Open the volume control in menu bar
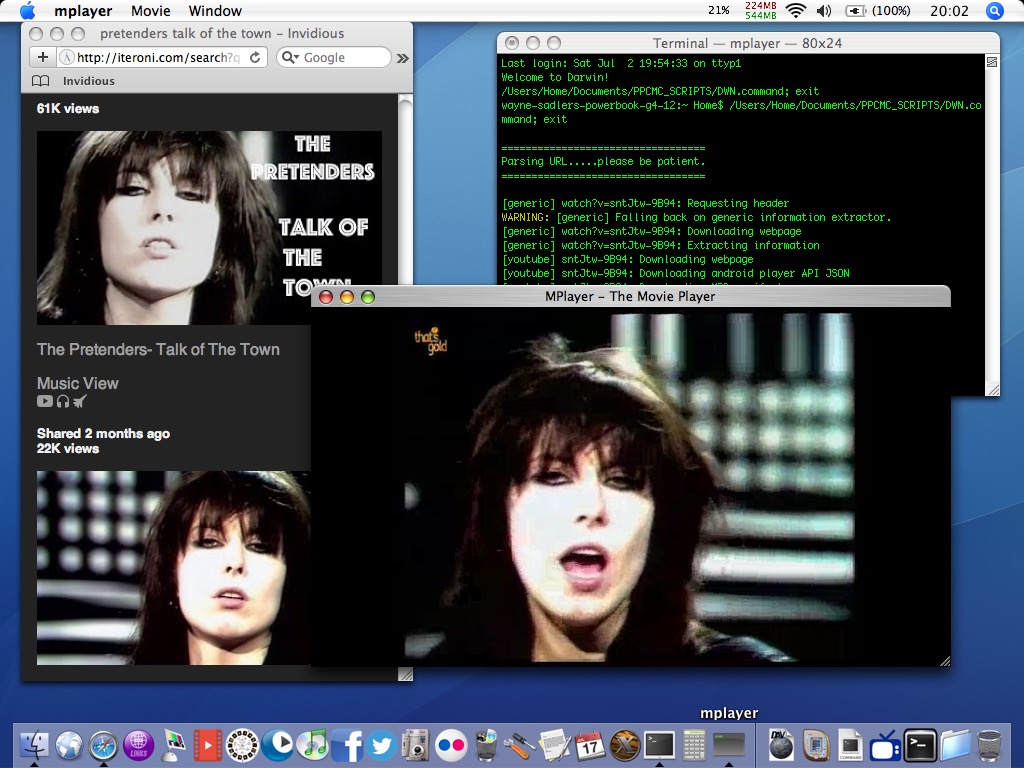The height and width of the screenshot is (768, 1024). click(x=824, y=10)
